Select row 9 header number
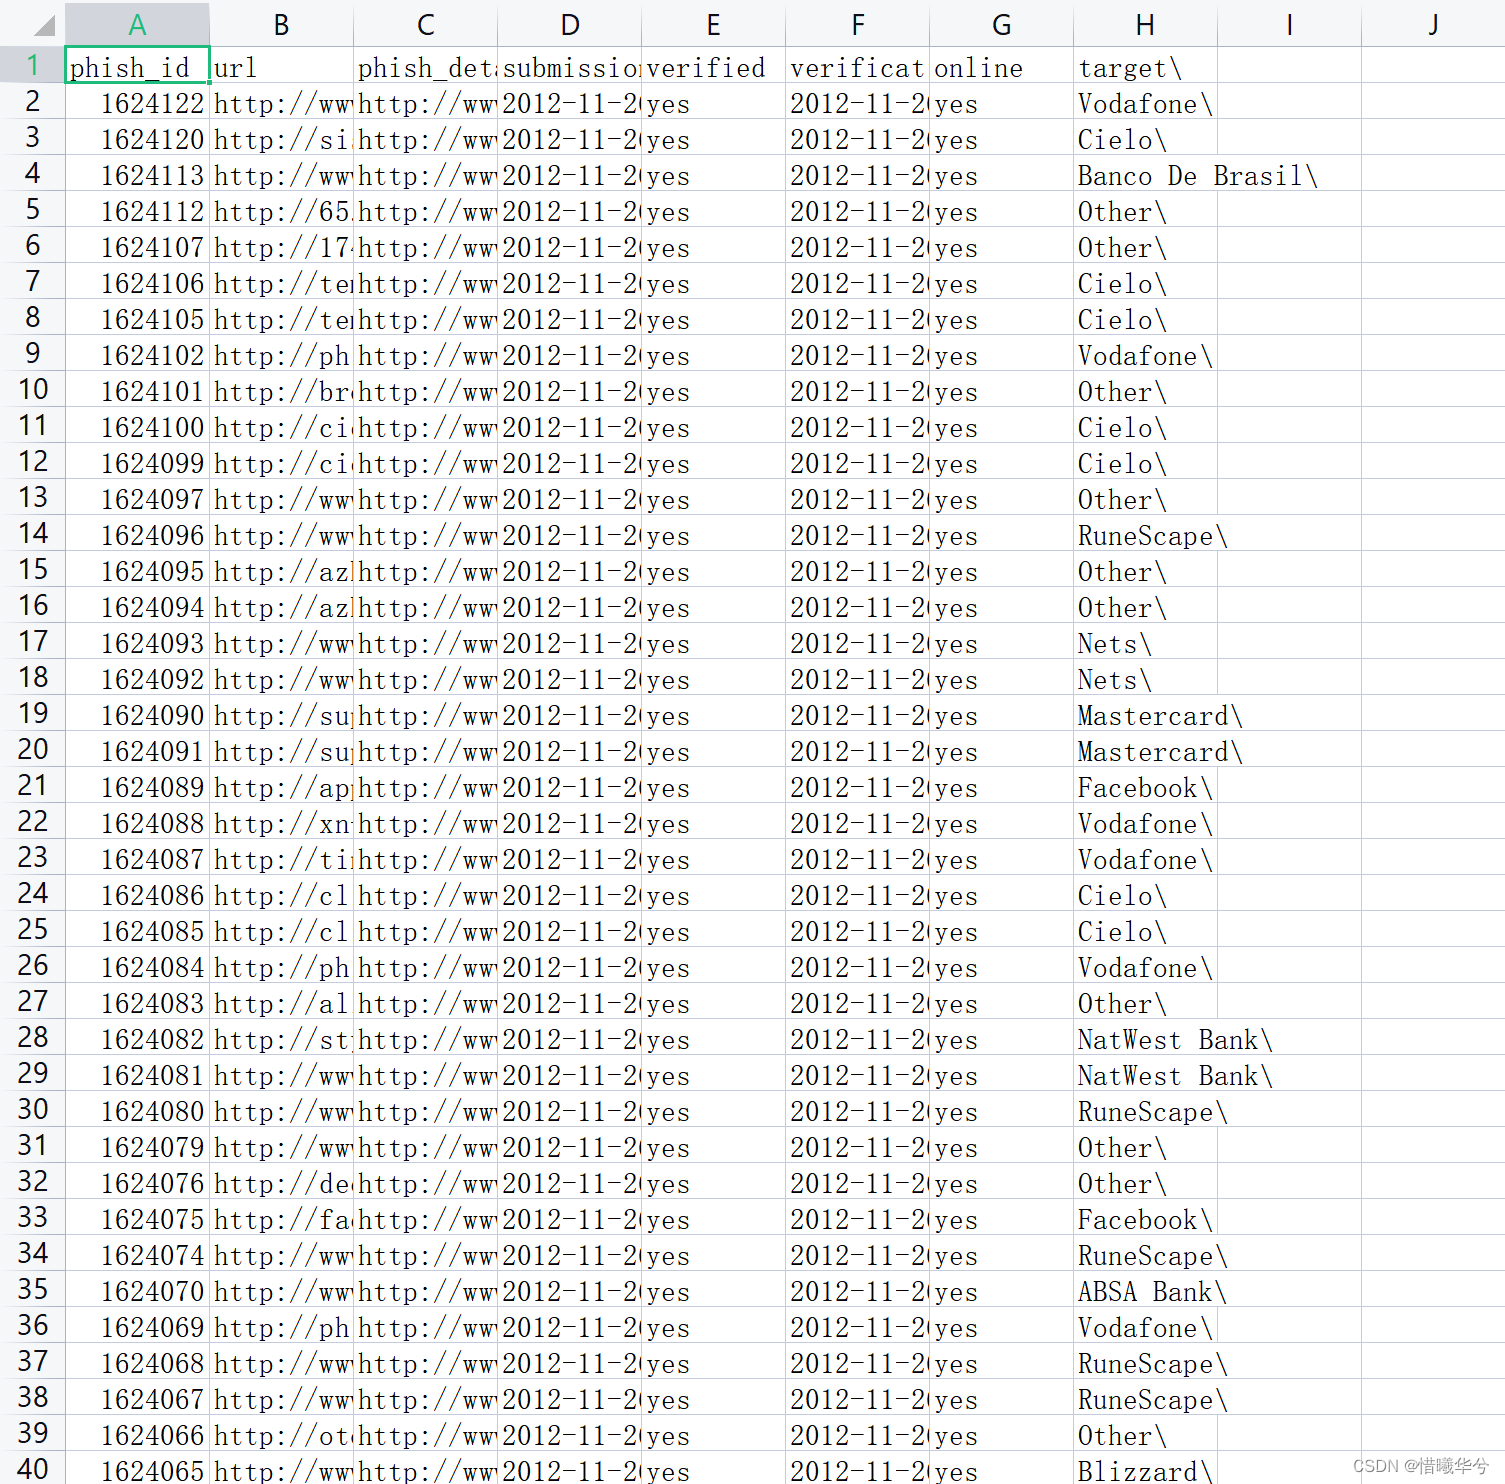The height and width of the screenshot is (1484, 1505). point(33,353)
